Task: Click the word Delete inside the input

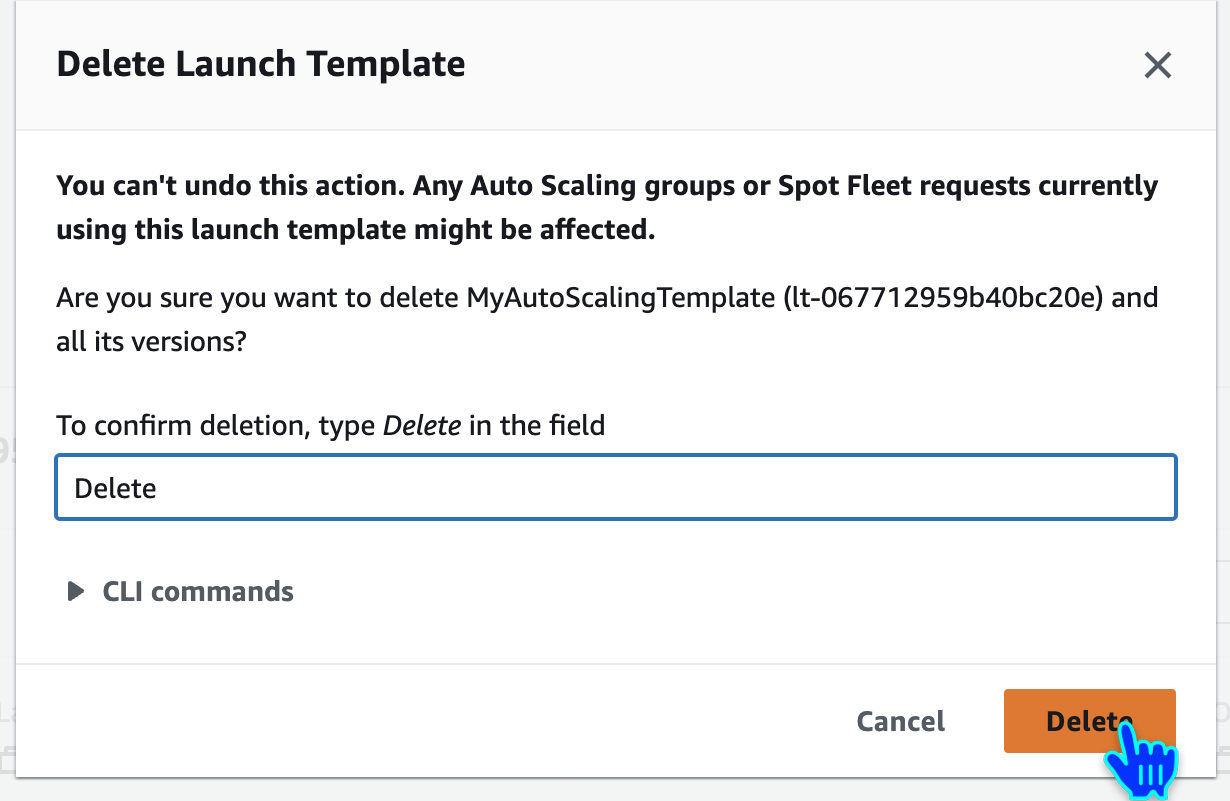Action: (116, 488)
